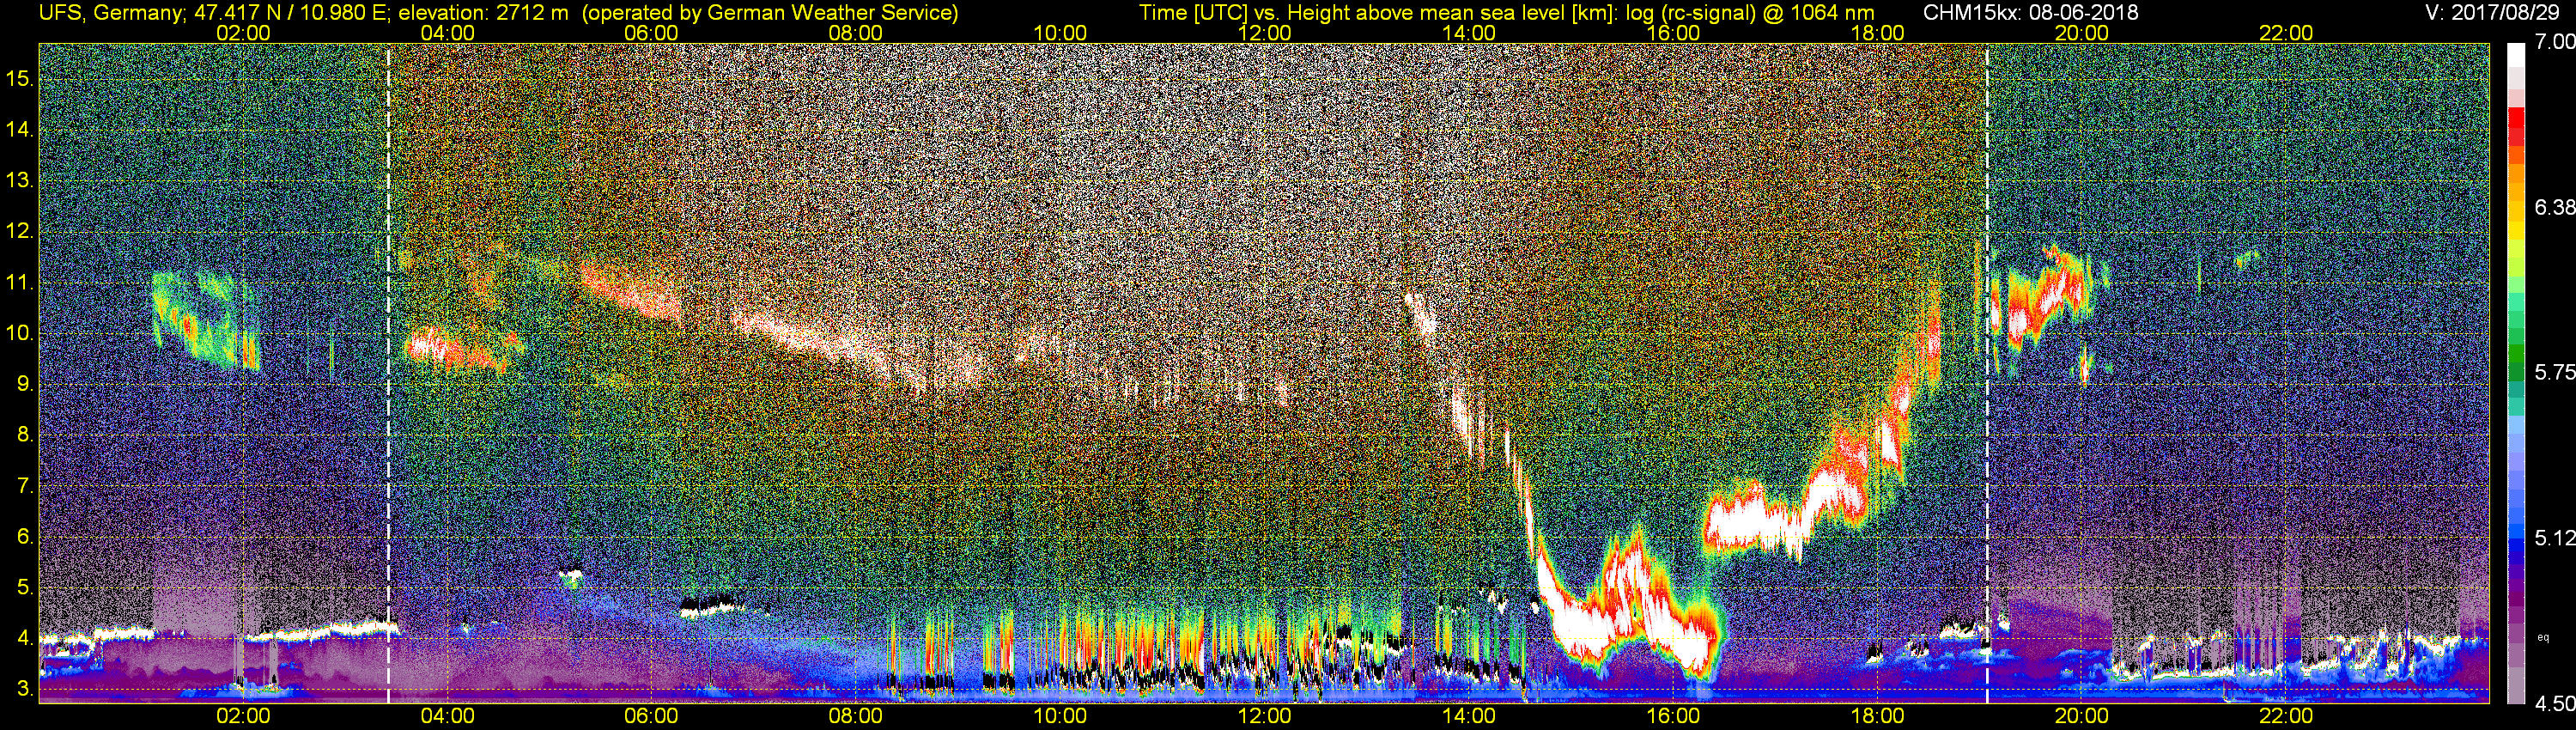Click the 08:00 label on the bottom time axis
Viewport: 2576px width, 730px height.
[x=856, y=716]
